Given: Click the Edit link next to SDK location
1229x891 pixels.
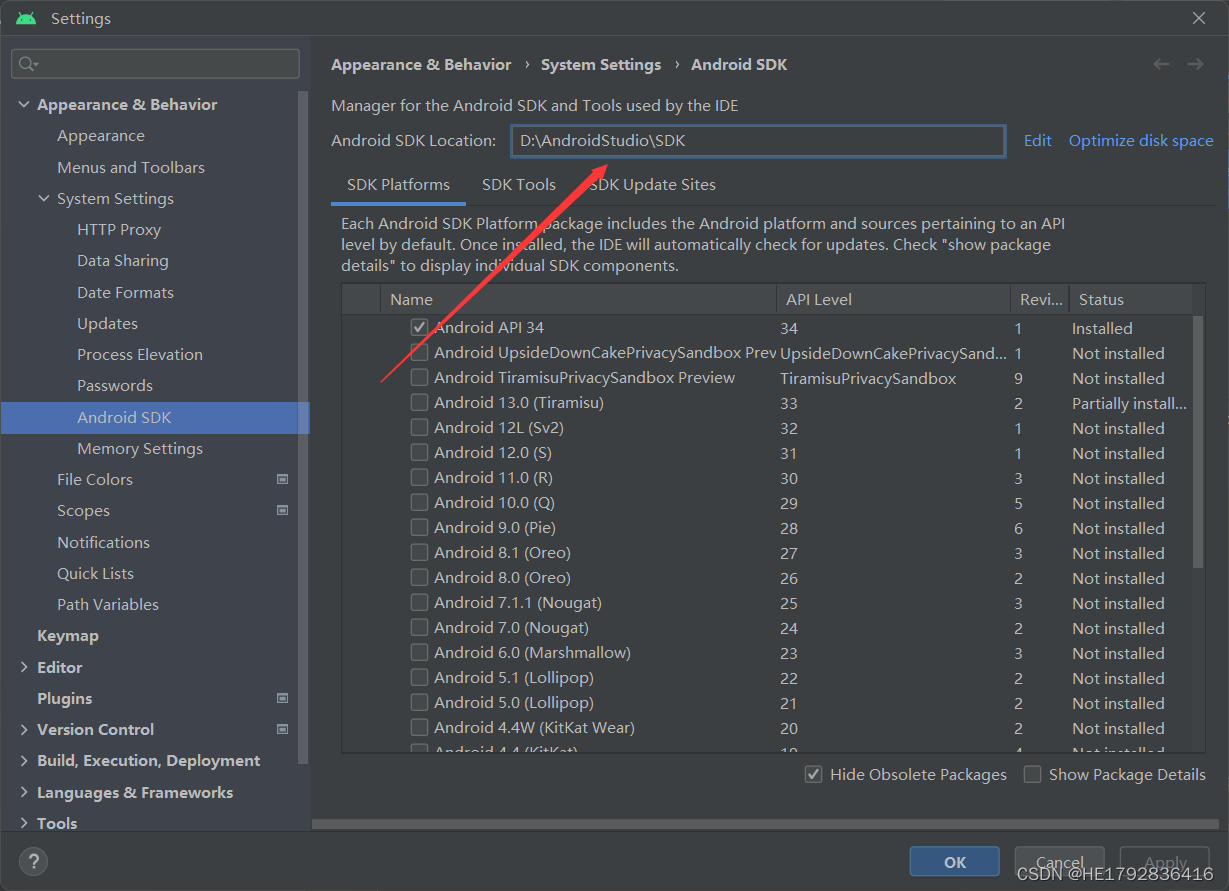Looking at the screenshot, I should (1037, 140).
